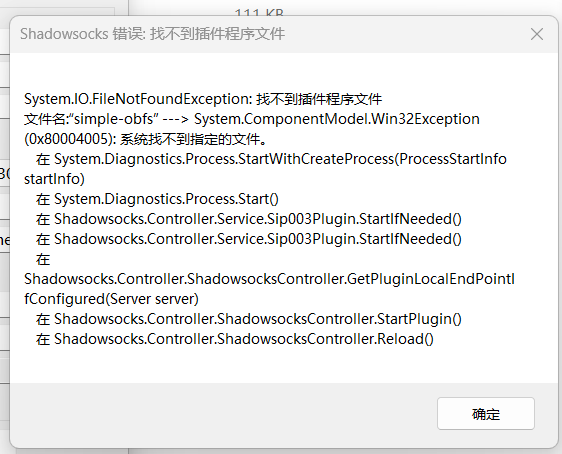Viewport: 562px width, 454px height.
Task: Click the 111 KB file size behind dialog
Action: point(259,12)
